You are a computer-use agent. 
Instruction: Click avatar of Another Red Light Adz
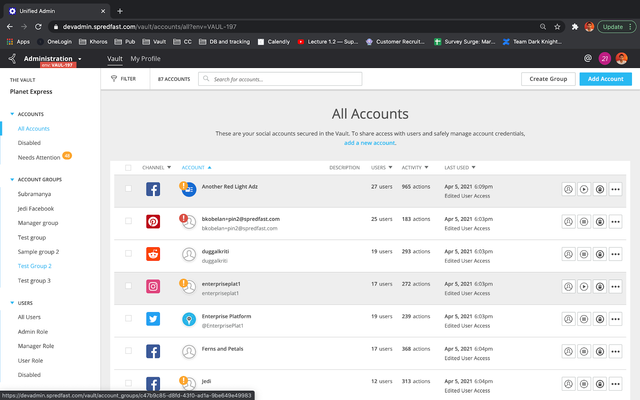click(x=189, y=189)
